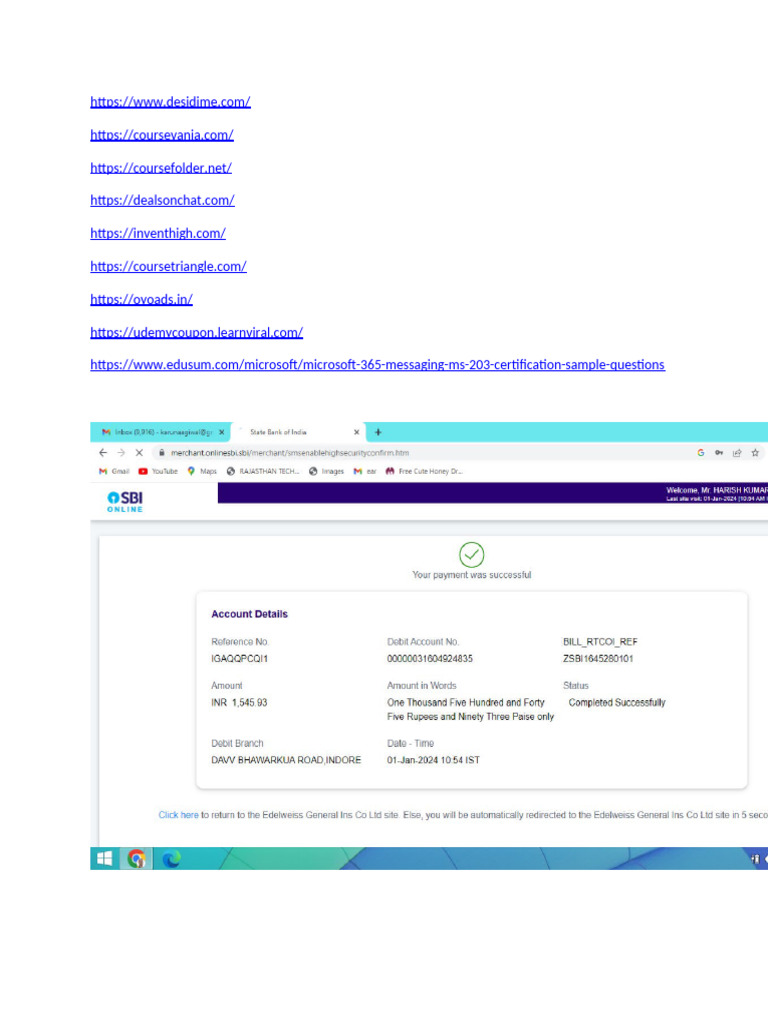Click the BILL_RTCOI_REF label
Viewport: 768px width, 1024px height.
(x=600, y=642)
